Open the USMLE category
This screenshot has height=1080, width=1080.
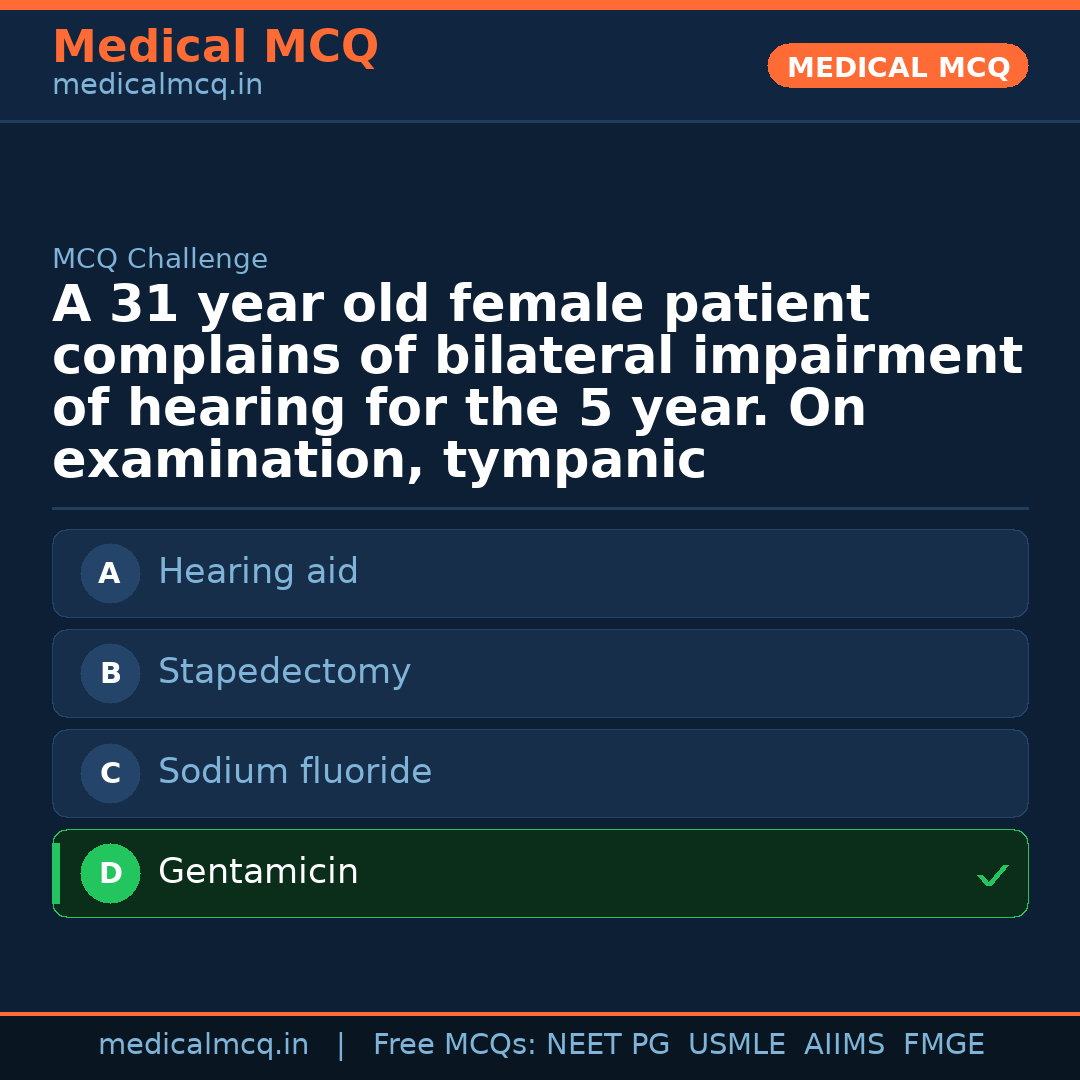point(737,1044)
